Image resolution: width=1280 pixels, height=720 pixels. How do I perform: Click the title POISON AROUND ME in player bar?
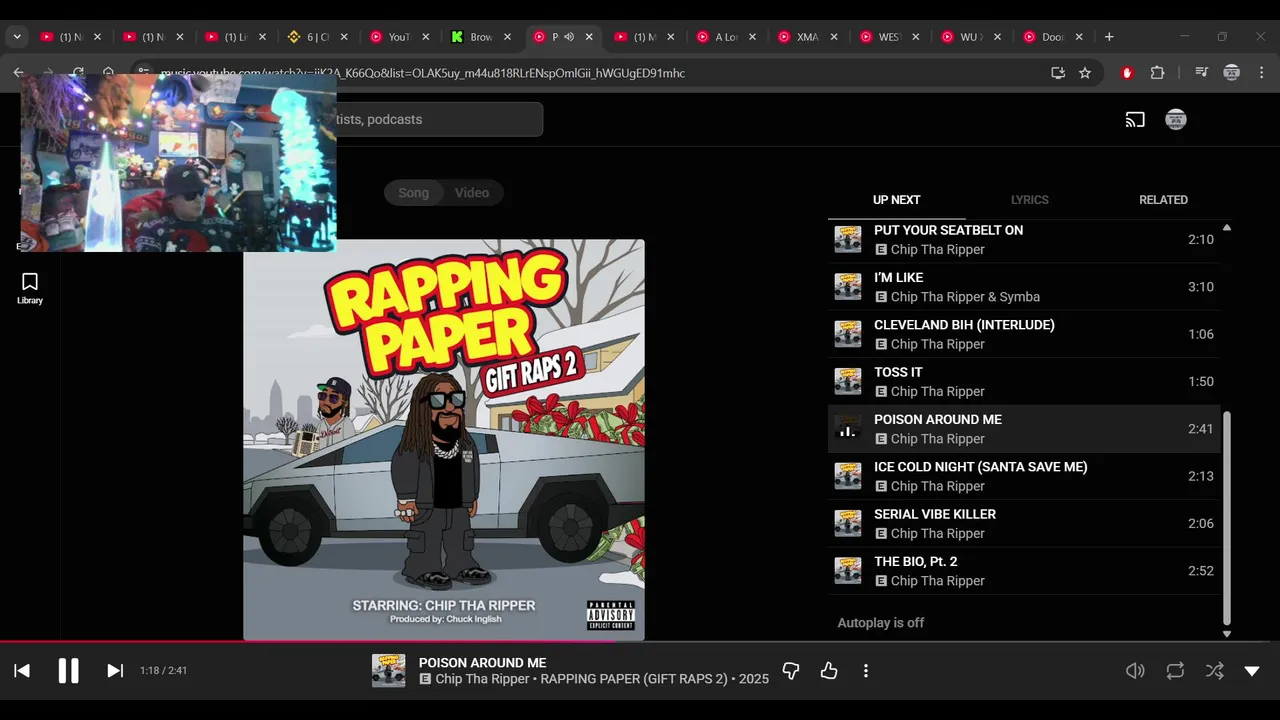(x=482, y=663)
